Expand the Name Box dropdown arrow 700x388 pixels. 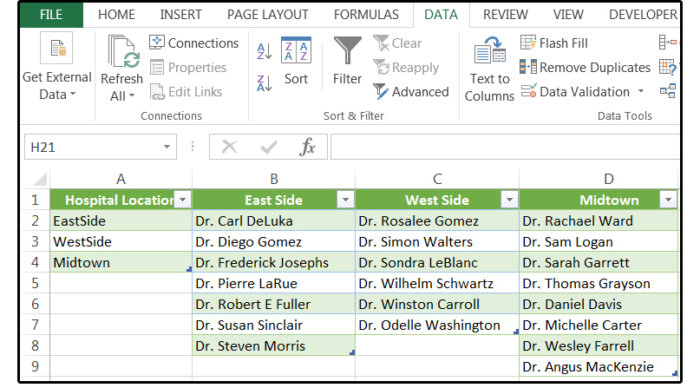click(167, 147)
